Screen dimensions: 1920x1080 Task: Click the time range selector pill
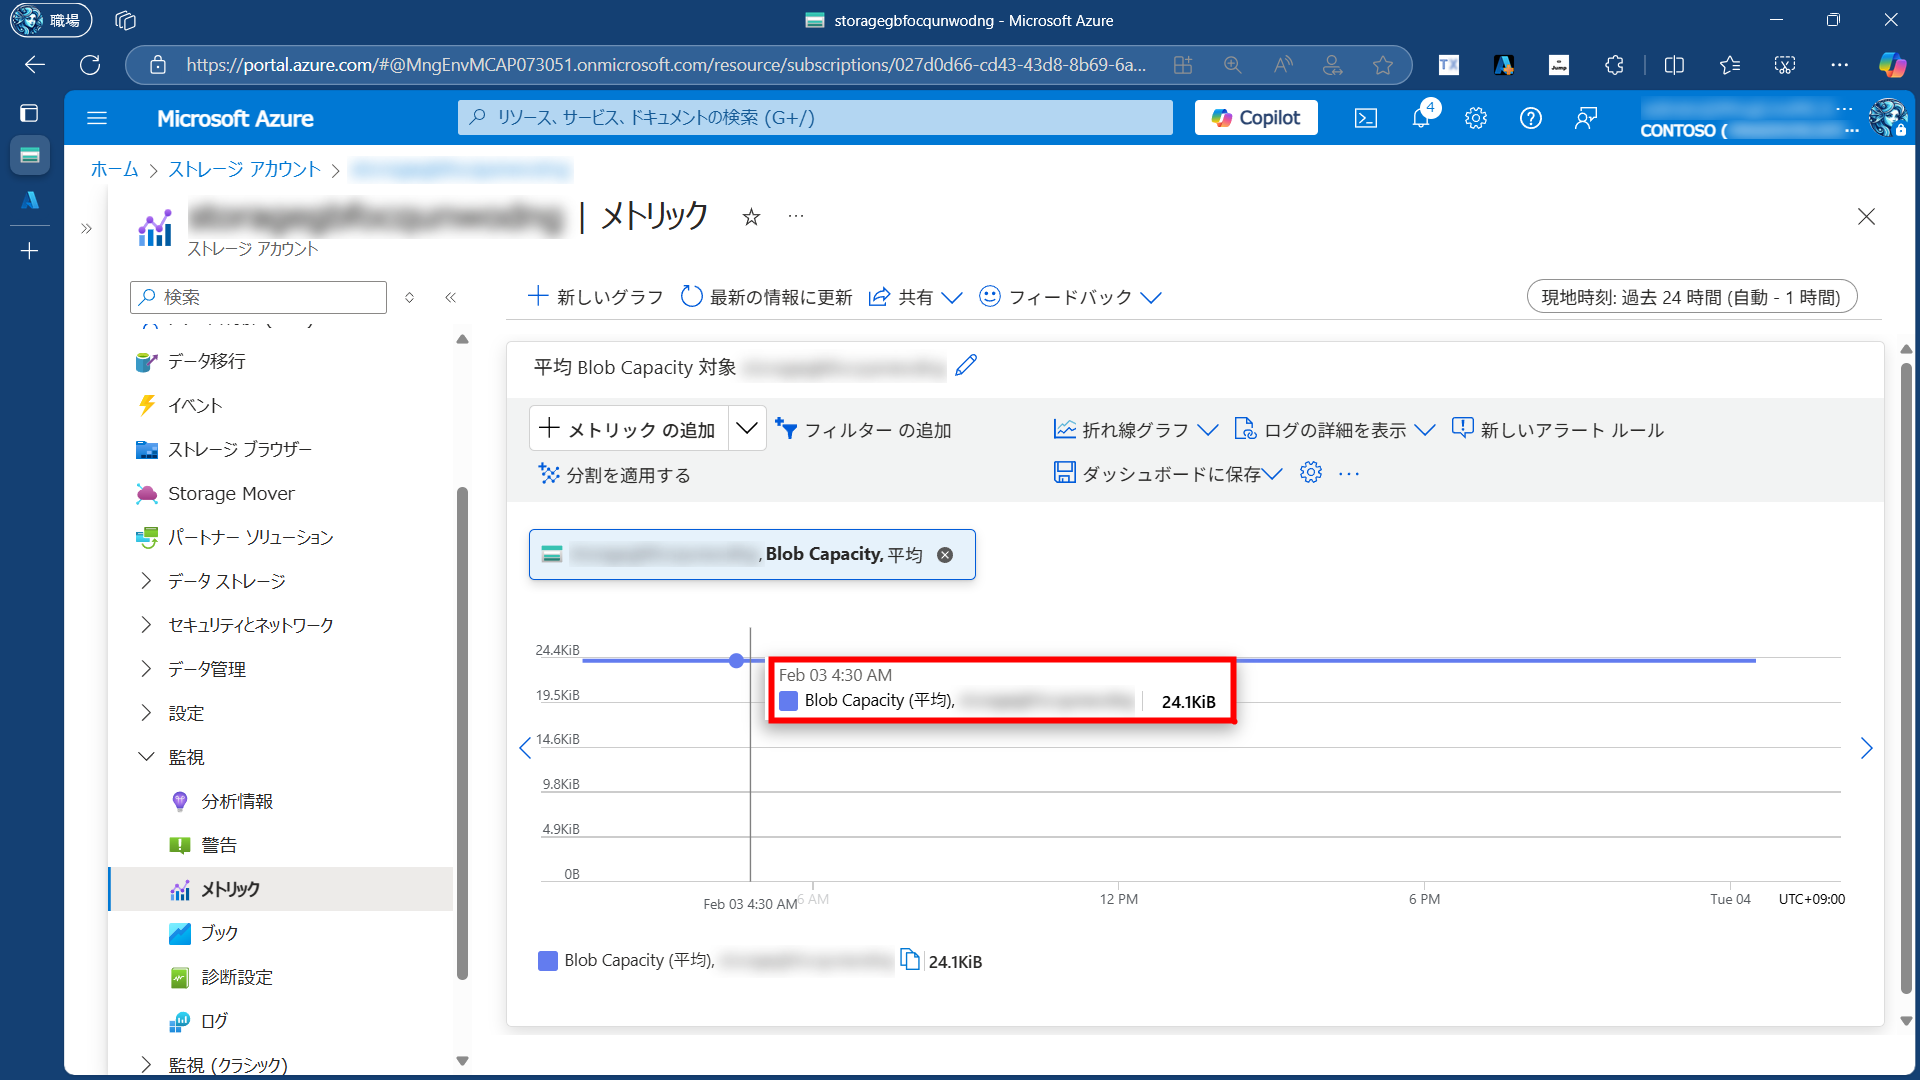pos(1690,297)
